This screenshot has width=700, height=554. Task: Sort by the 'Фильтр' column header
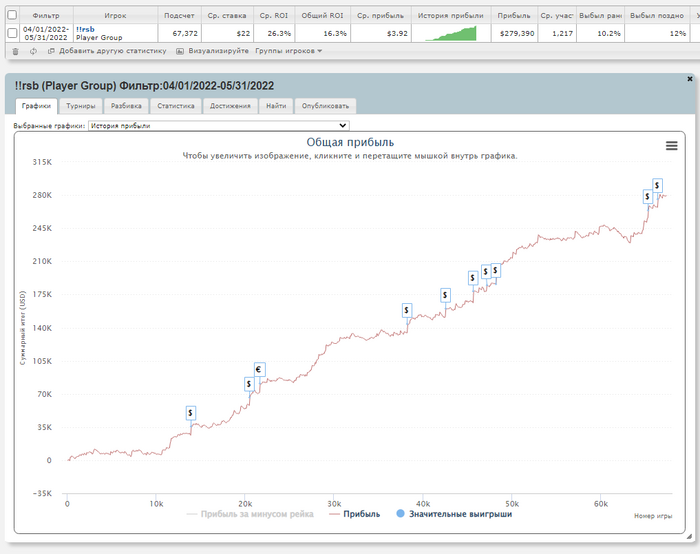[46, 16]
